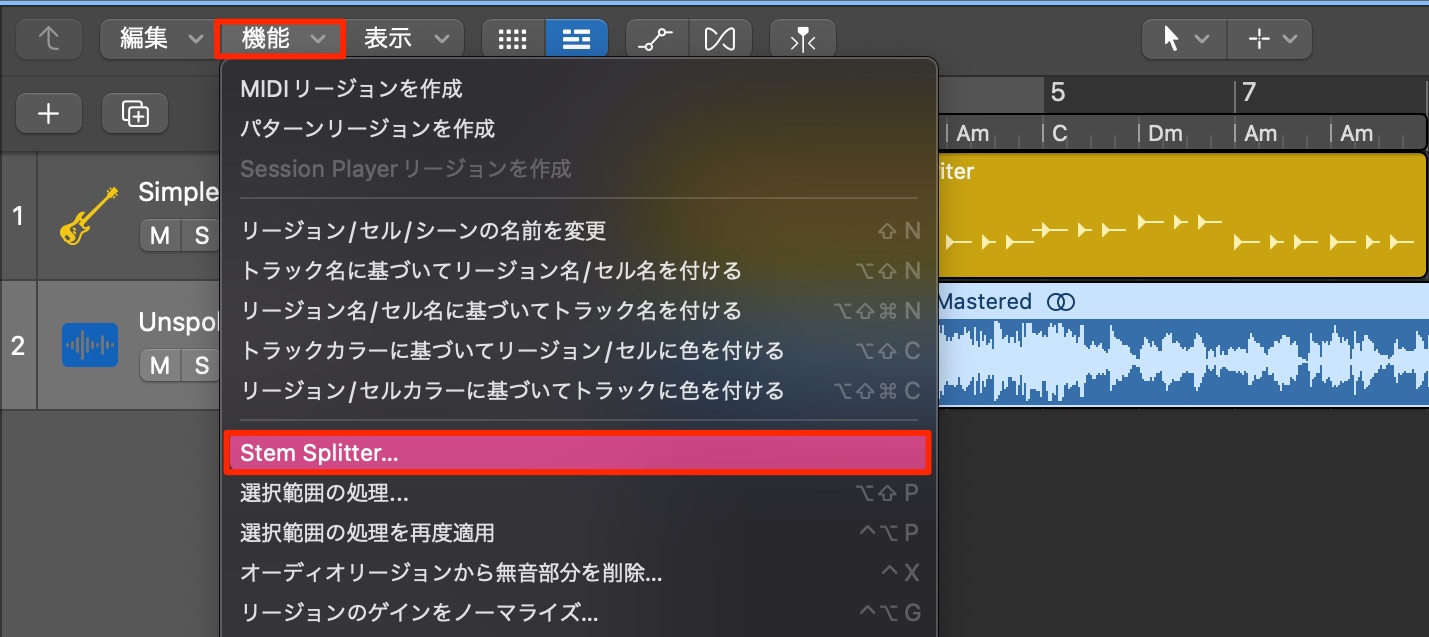Click the up-arrow track hierarchy icon
1429x637 pixels.
(x=48, y=39)
